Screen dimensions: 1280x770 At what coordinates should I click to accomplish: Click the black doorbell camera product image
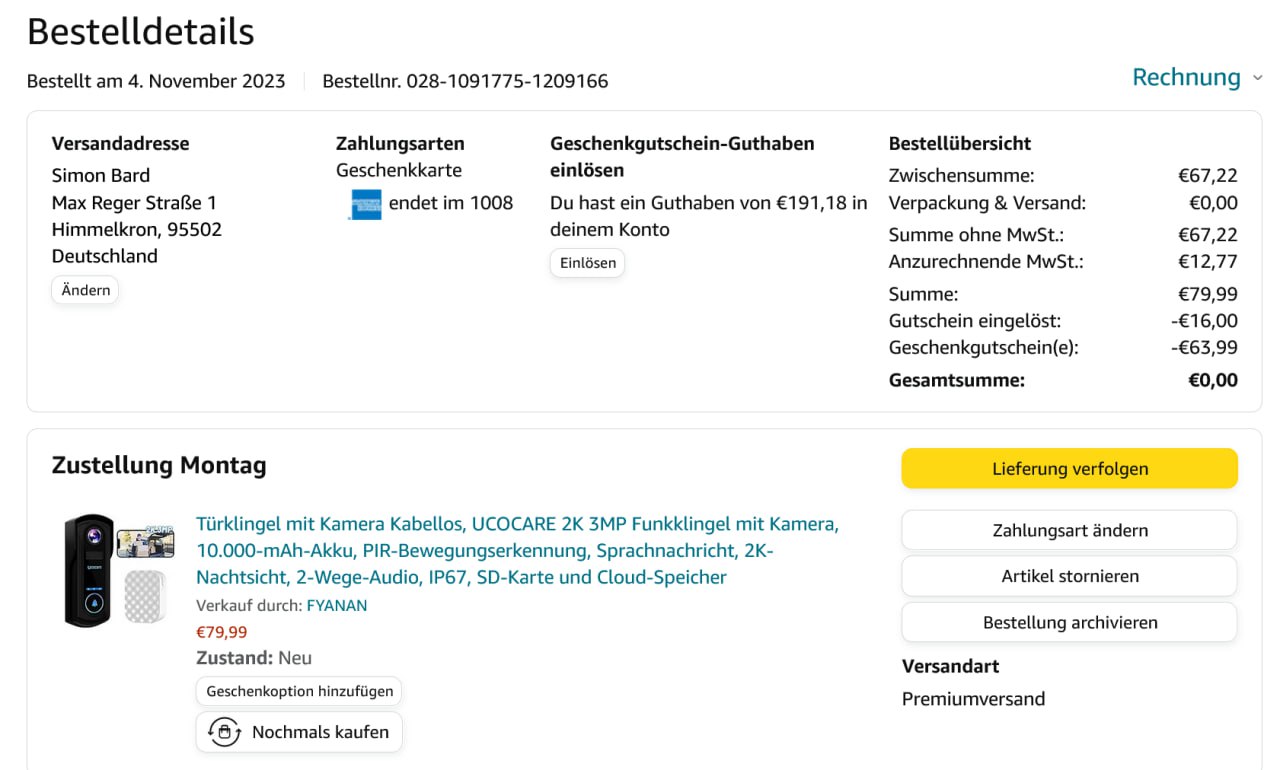tap(88, 570)
